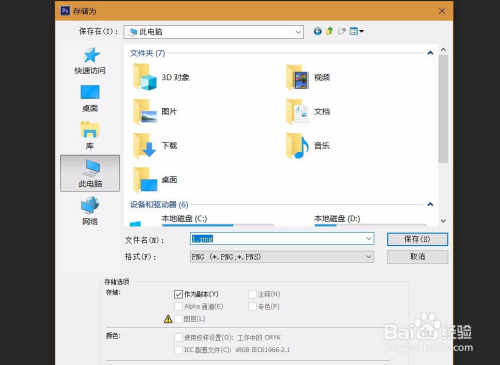Click the scrollbar up arrow

click(x=443, y=50)
